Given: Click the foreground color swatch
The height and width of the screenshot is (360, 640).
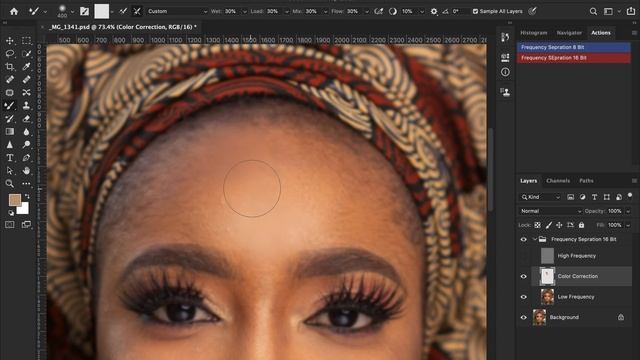Looking at the screenshot, I should point(14,200).
